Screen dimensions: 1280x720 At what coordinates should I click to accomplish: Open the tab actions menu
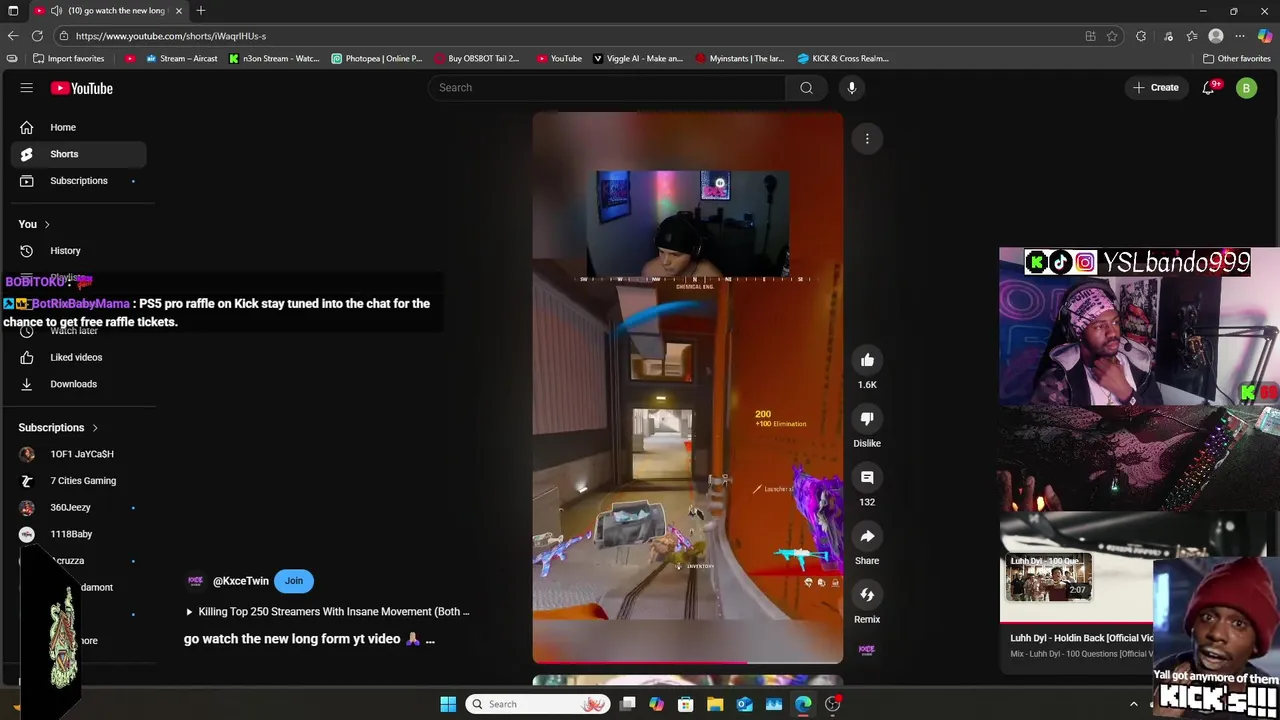point(14,11)
